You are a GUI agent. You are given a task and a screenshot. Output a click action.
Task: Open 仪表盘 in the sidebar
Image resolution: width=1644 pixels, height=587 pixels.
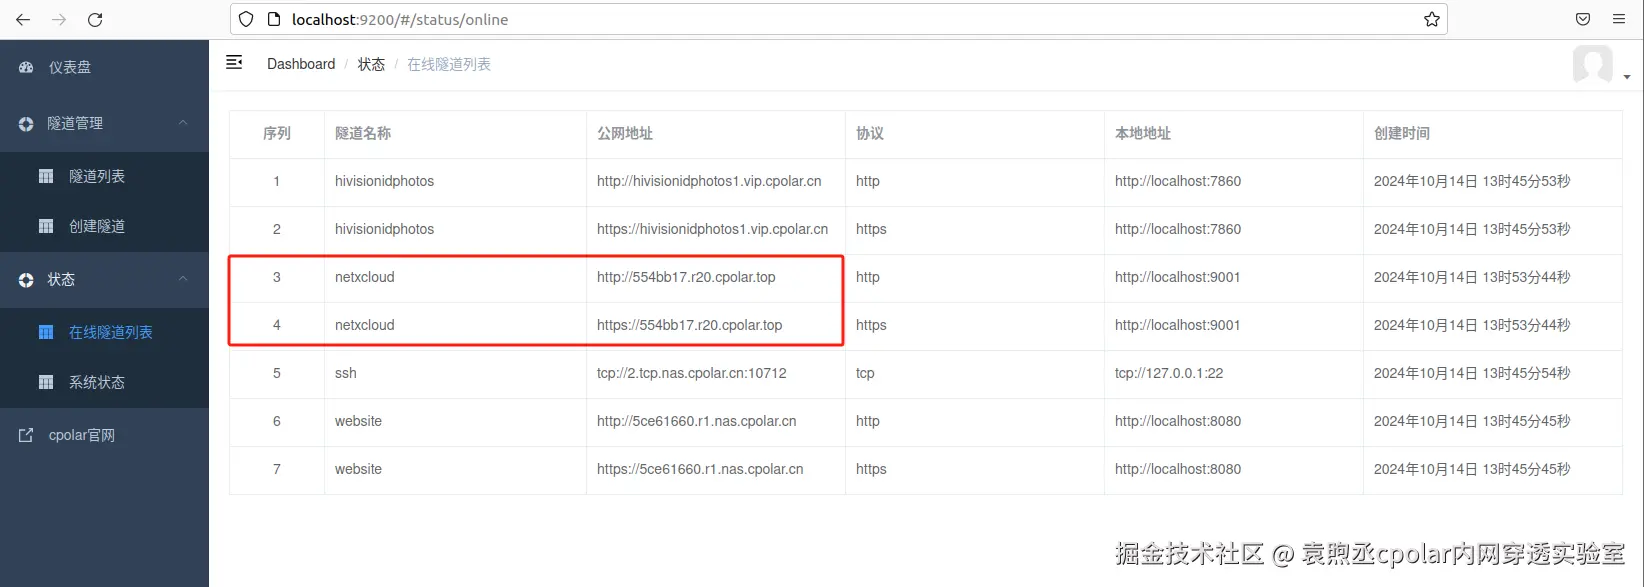click(104, 67)
